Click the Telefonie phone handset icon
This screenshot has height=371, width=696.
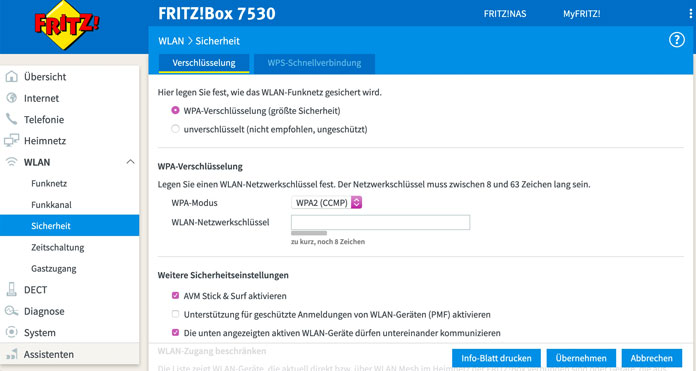click(12, 119)
